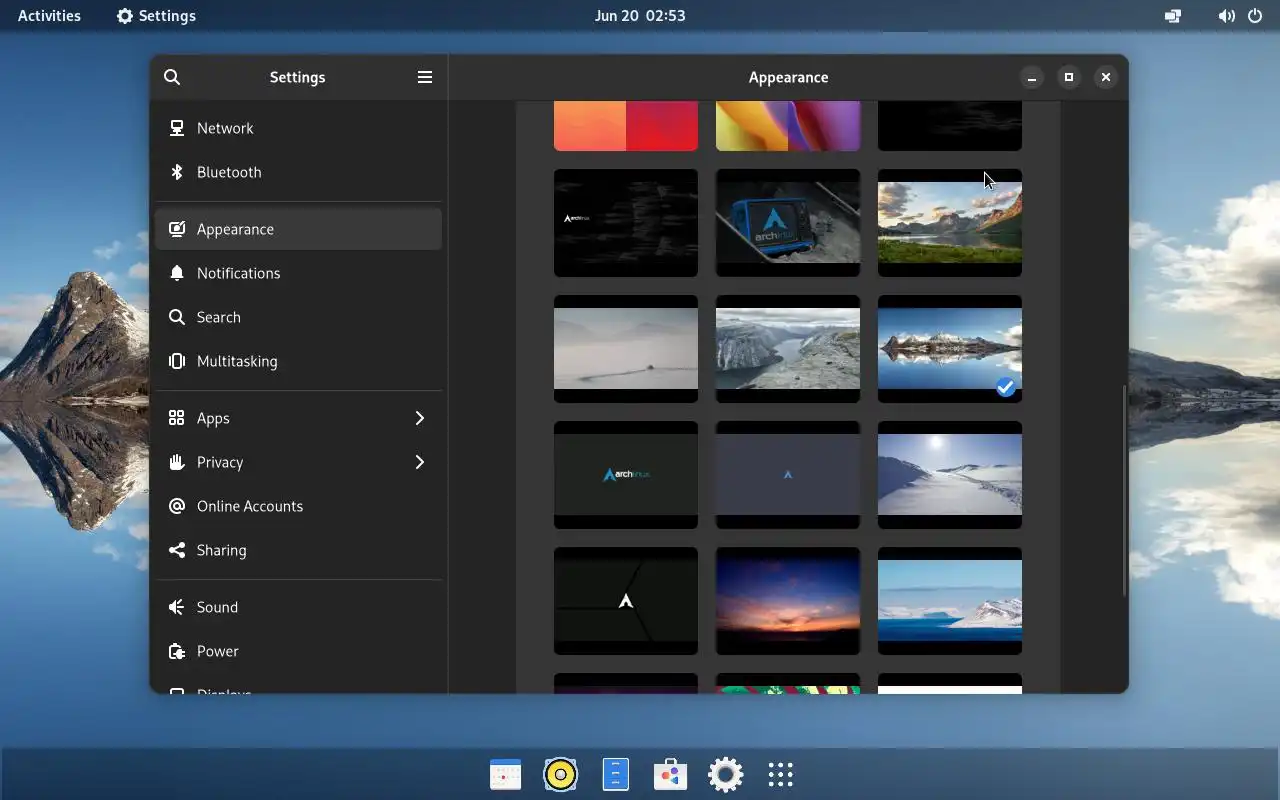Open the Settings app menu in top bar
The image size is (1280, 800).
click(156, 16)
